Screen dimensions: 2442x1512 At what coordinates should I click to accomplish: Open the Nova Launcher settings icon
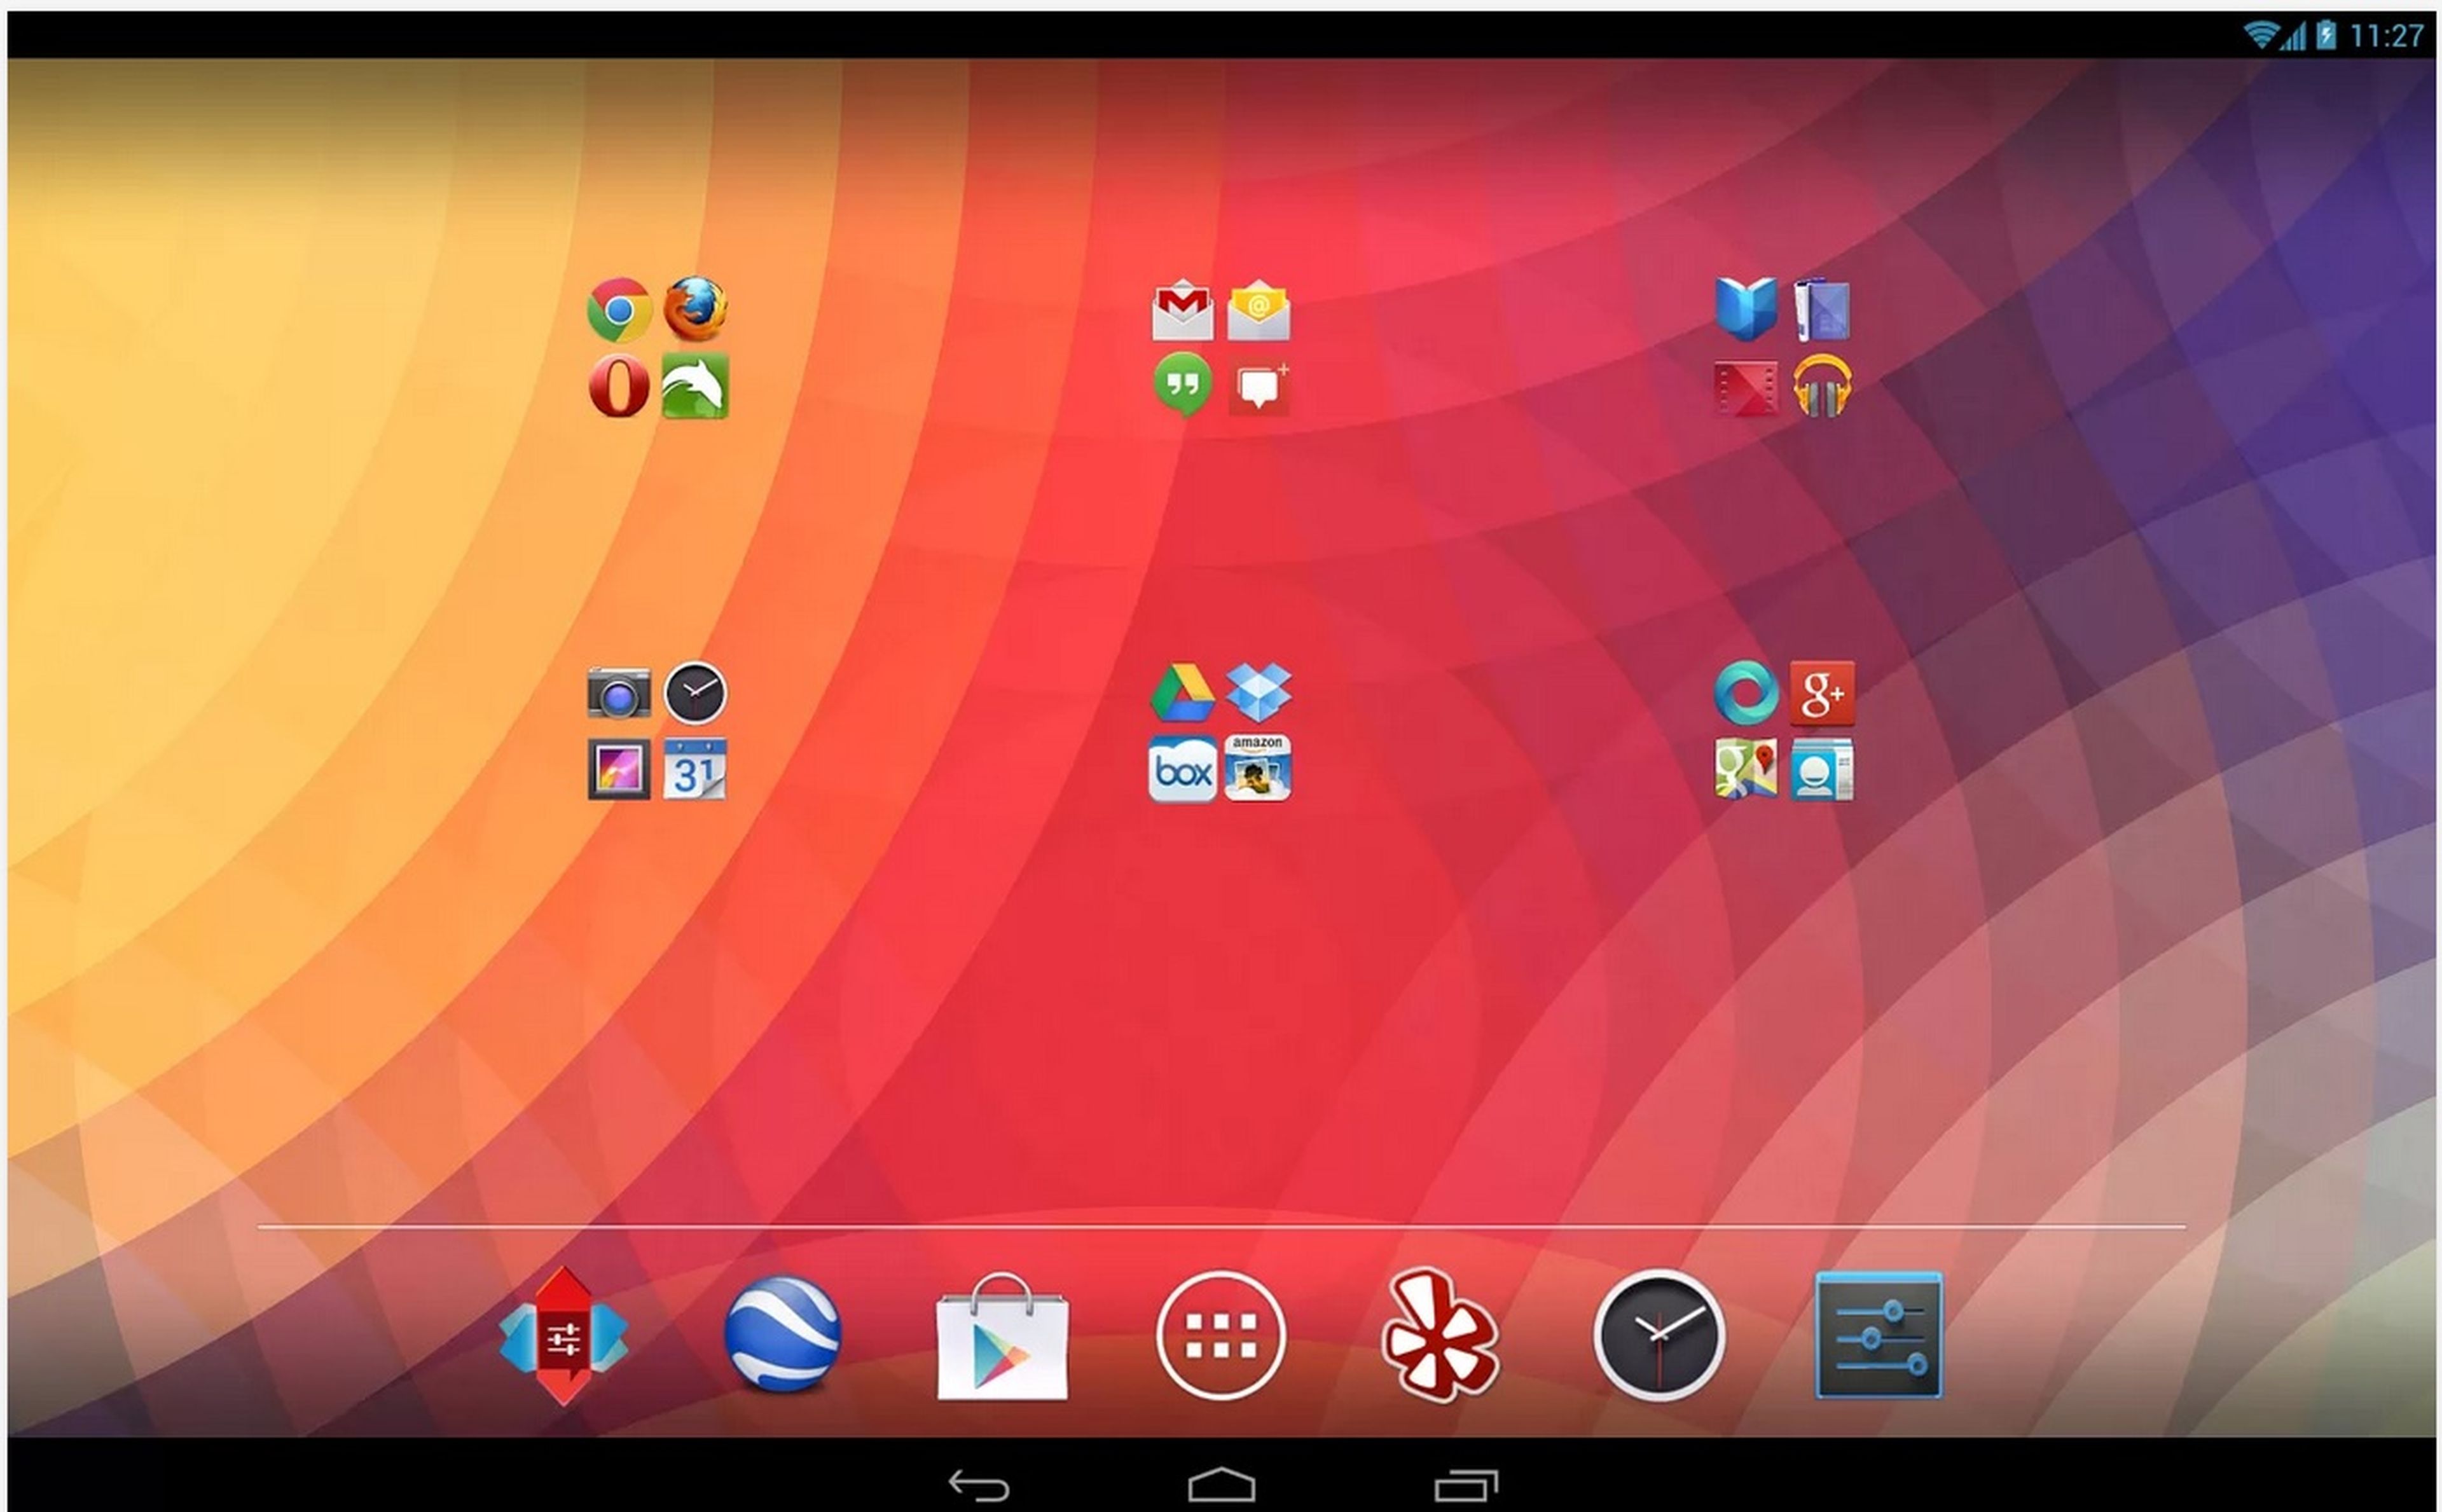[x=563, y=1336]
